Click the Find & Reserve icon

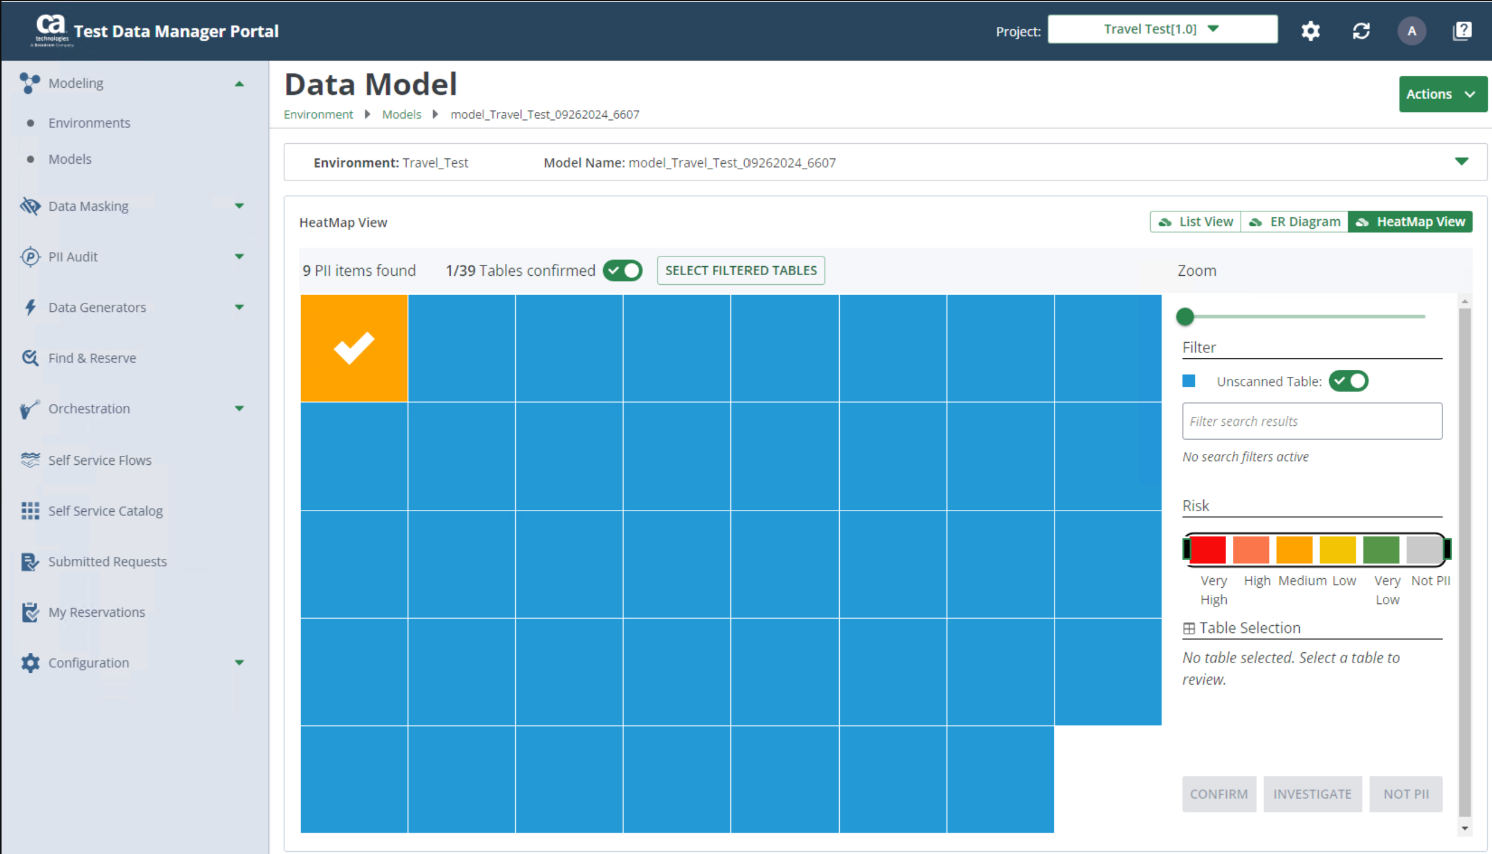click(30, 358)
